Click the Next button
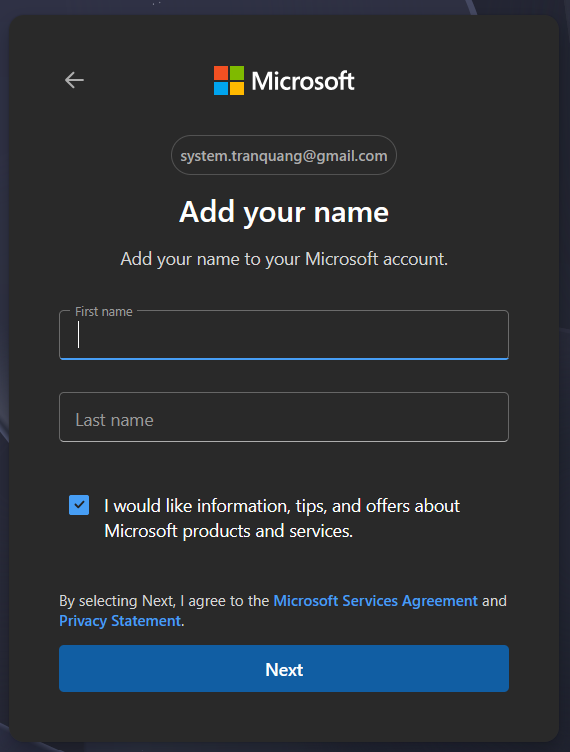Screen dimensions: 570x752 [x=284, y=669]
